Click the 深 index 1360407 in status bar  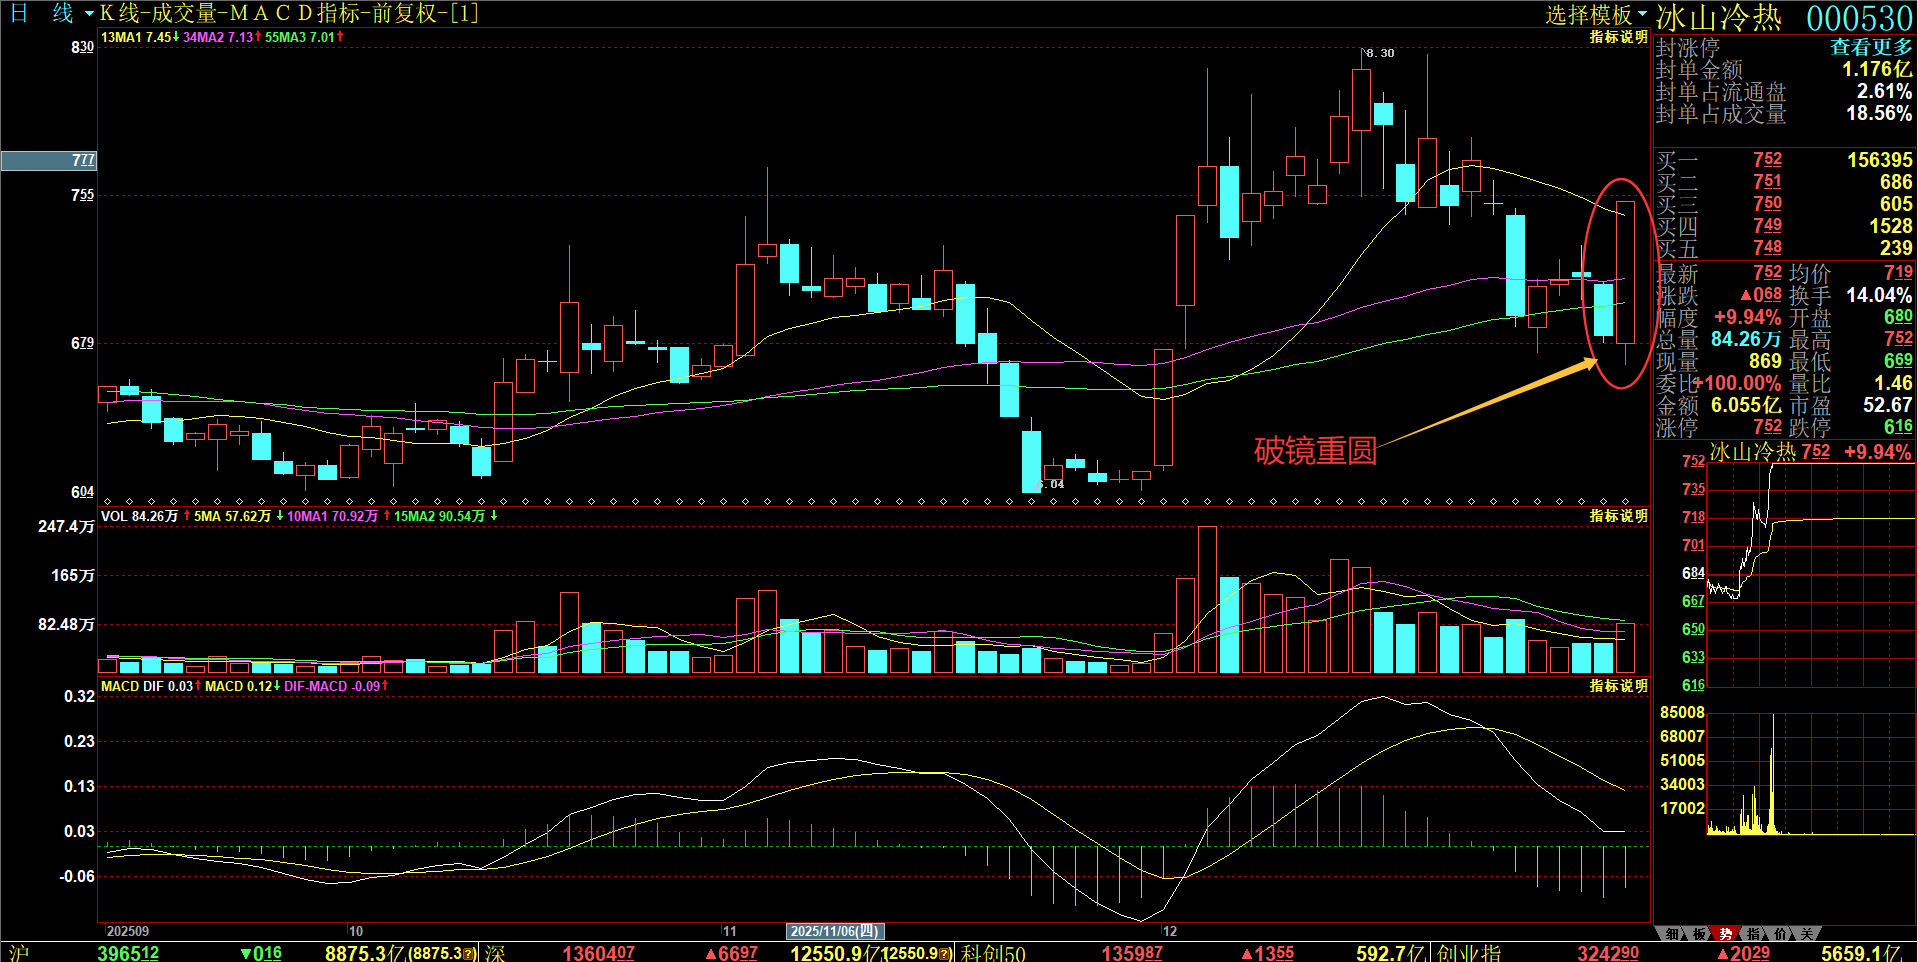(598, 953)
